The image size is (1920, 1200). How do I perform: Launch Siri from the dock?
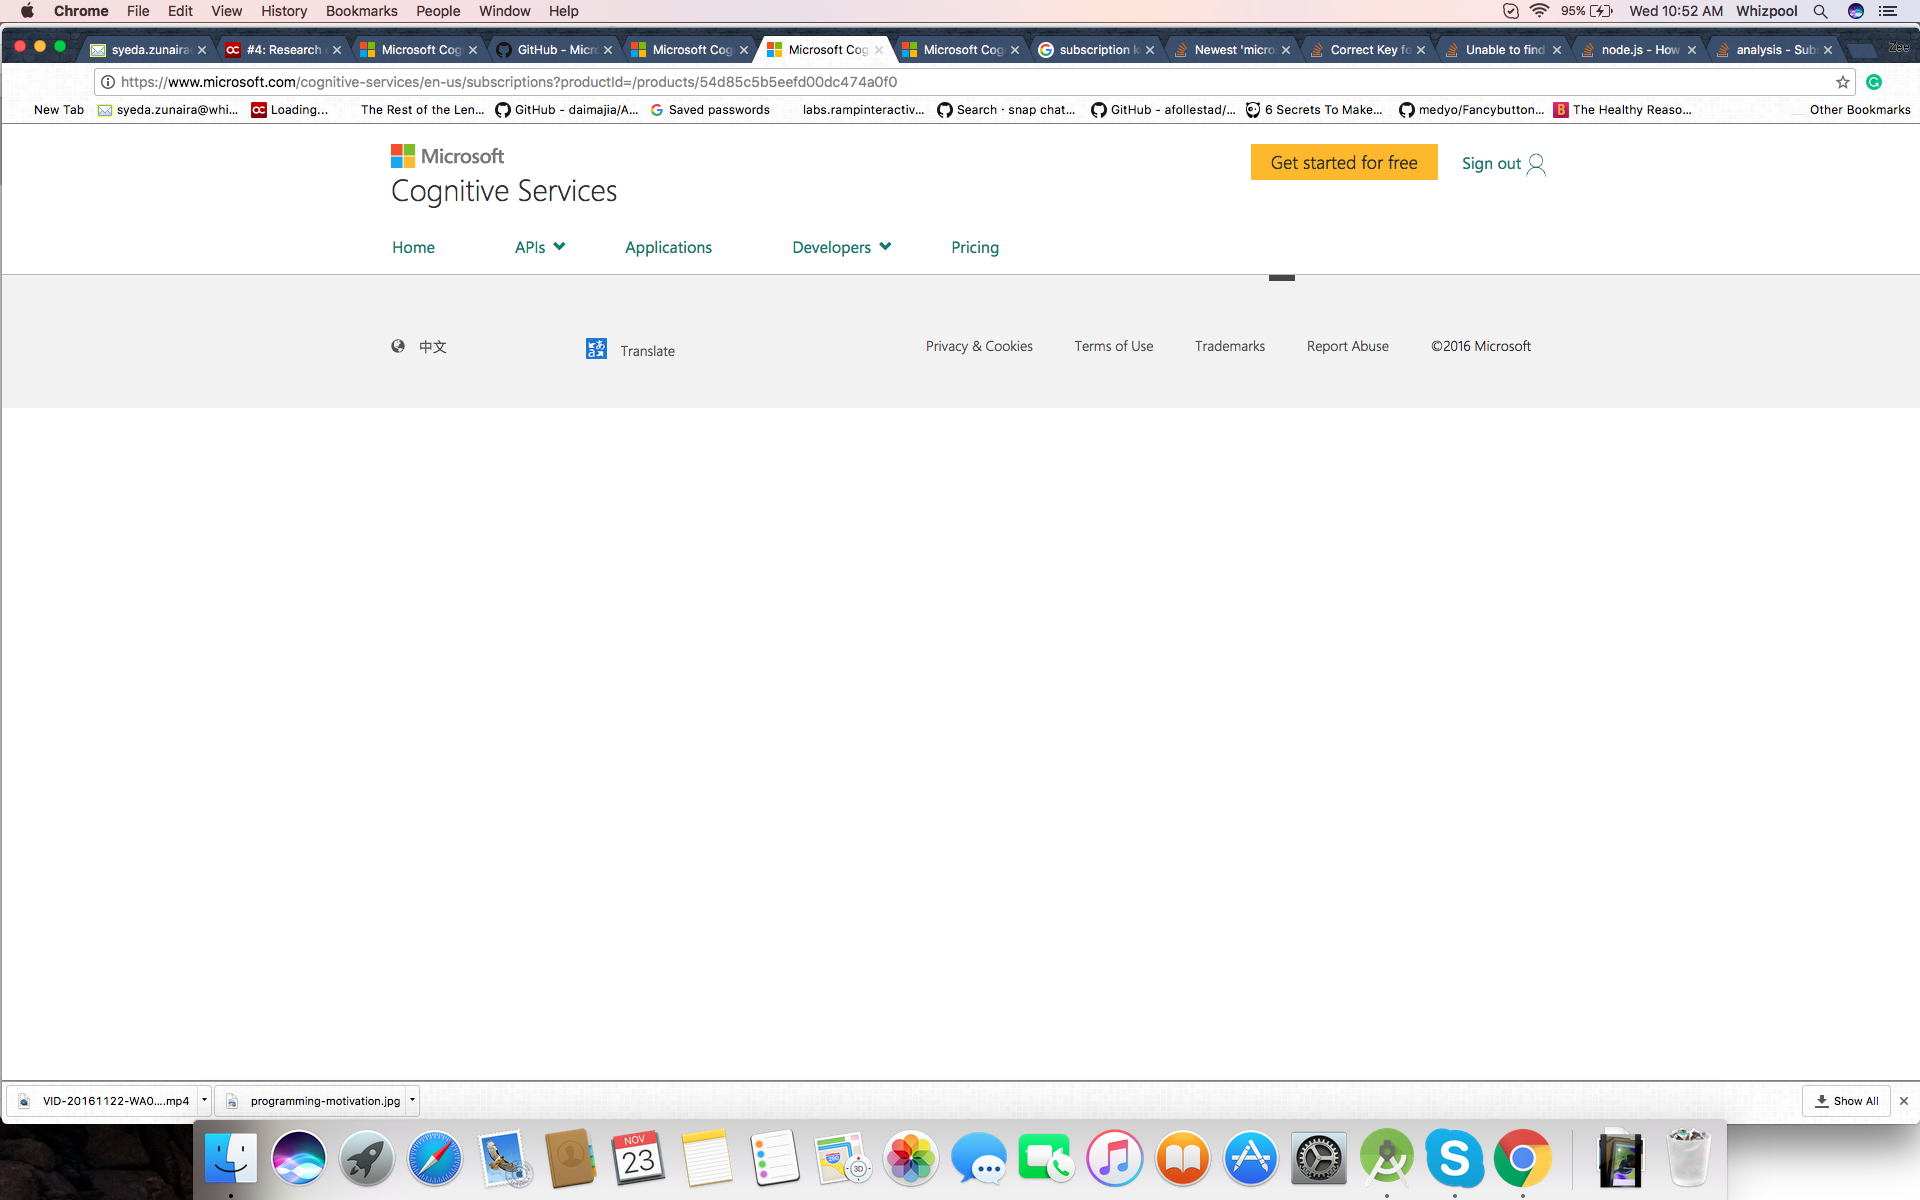(298, 1159)
